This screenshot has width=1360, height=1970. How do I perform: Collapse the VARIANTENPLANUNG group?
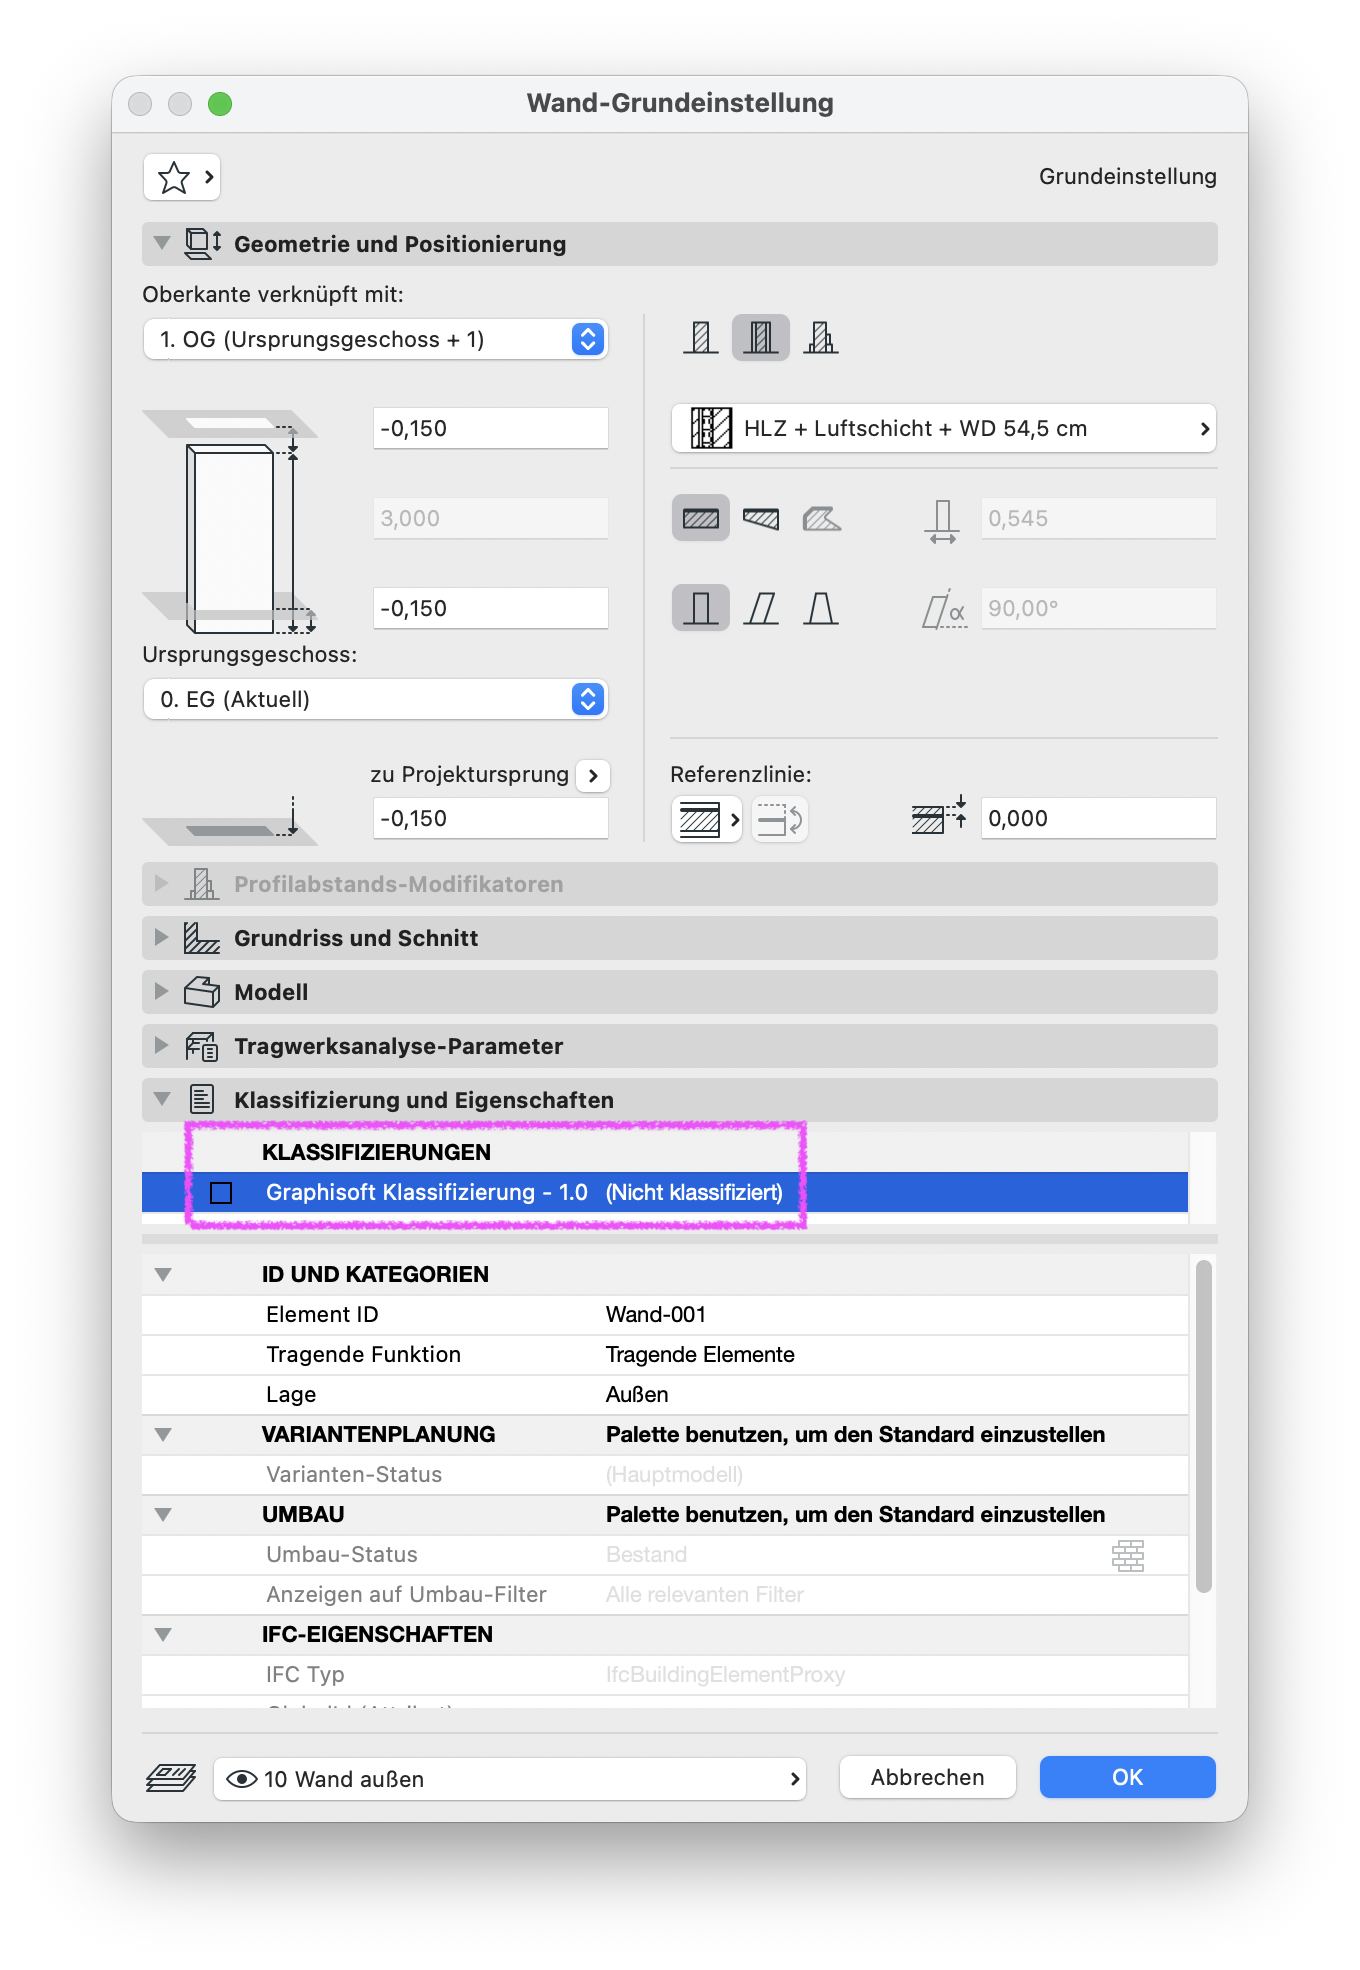(x=163, y=1435)
